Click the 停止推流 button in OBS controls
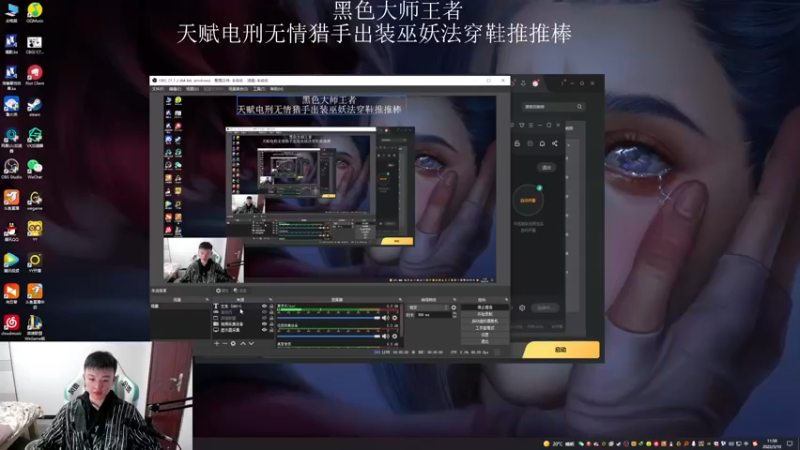Screen dimensions: 800x450 [485, 308]
